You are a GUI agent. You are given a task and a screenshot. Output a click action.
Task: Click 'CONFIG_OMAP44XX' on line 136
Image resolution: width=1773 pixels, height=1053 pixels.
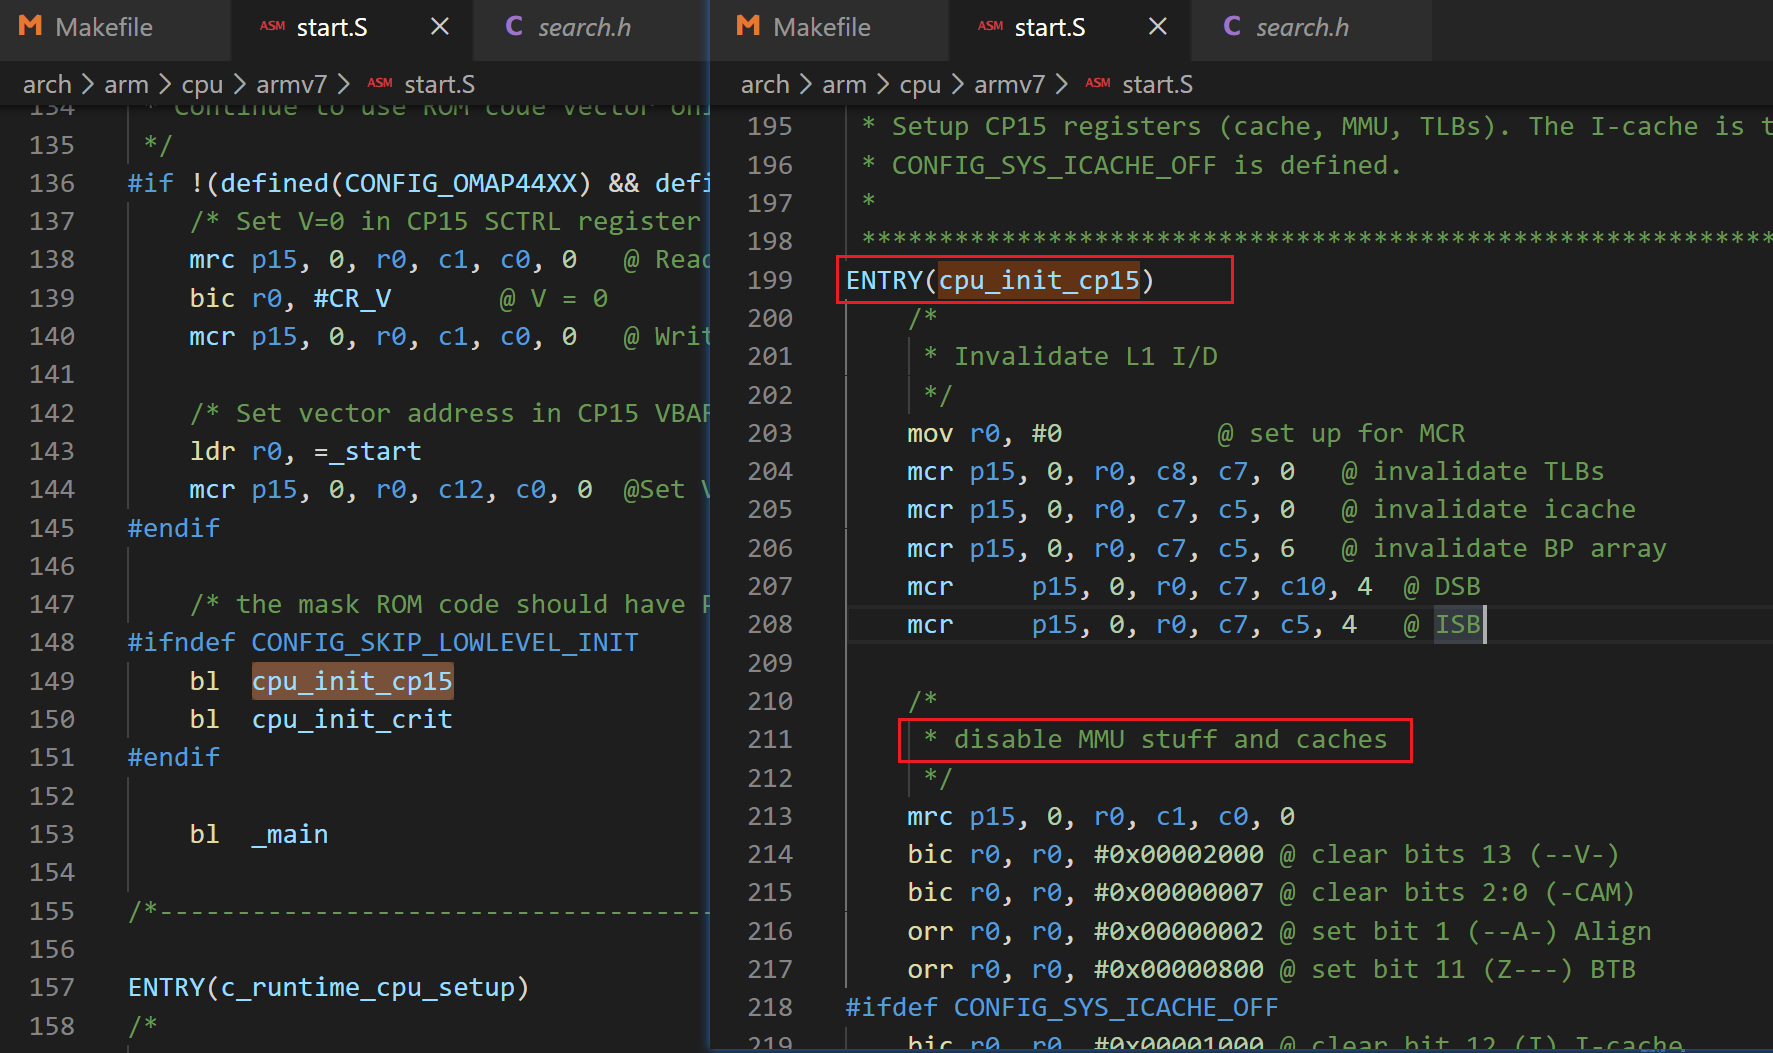tap(461, 183)
